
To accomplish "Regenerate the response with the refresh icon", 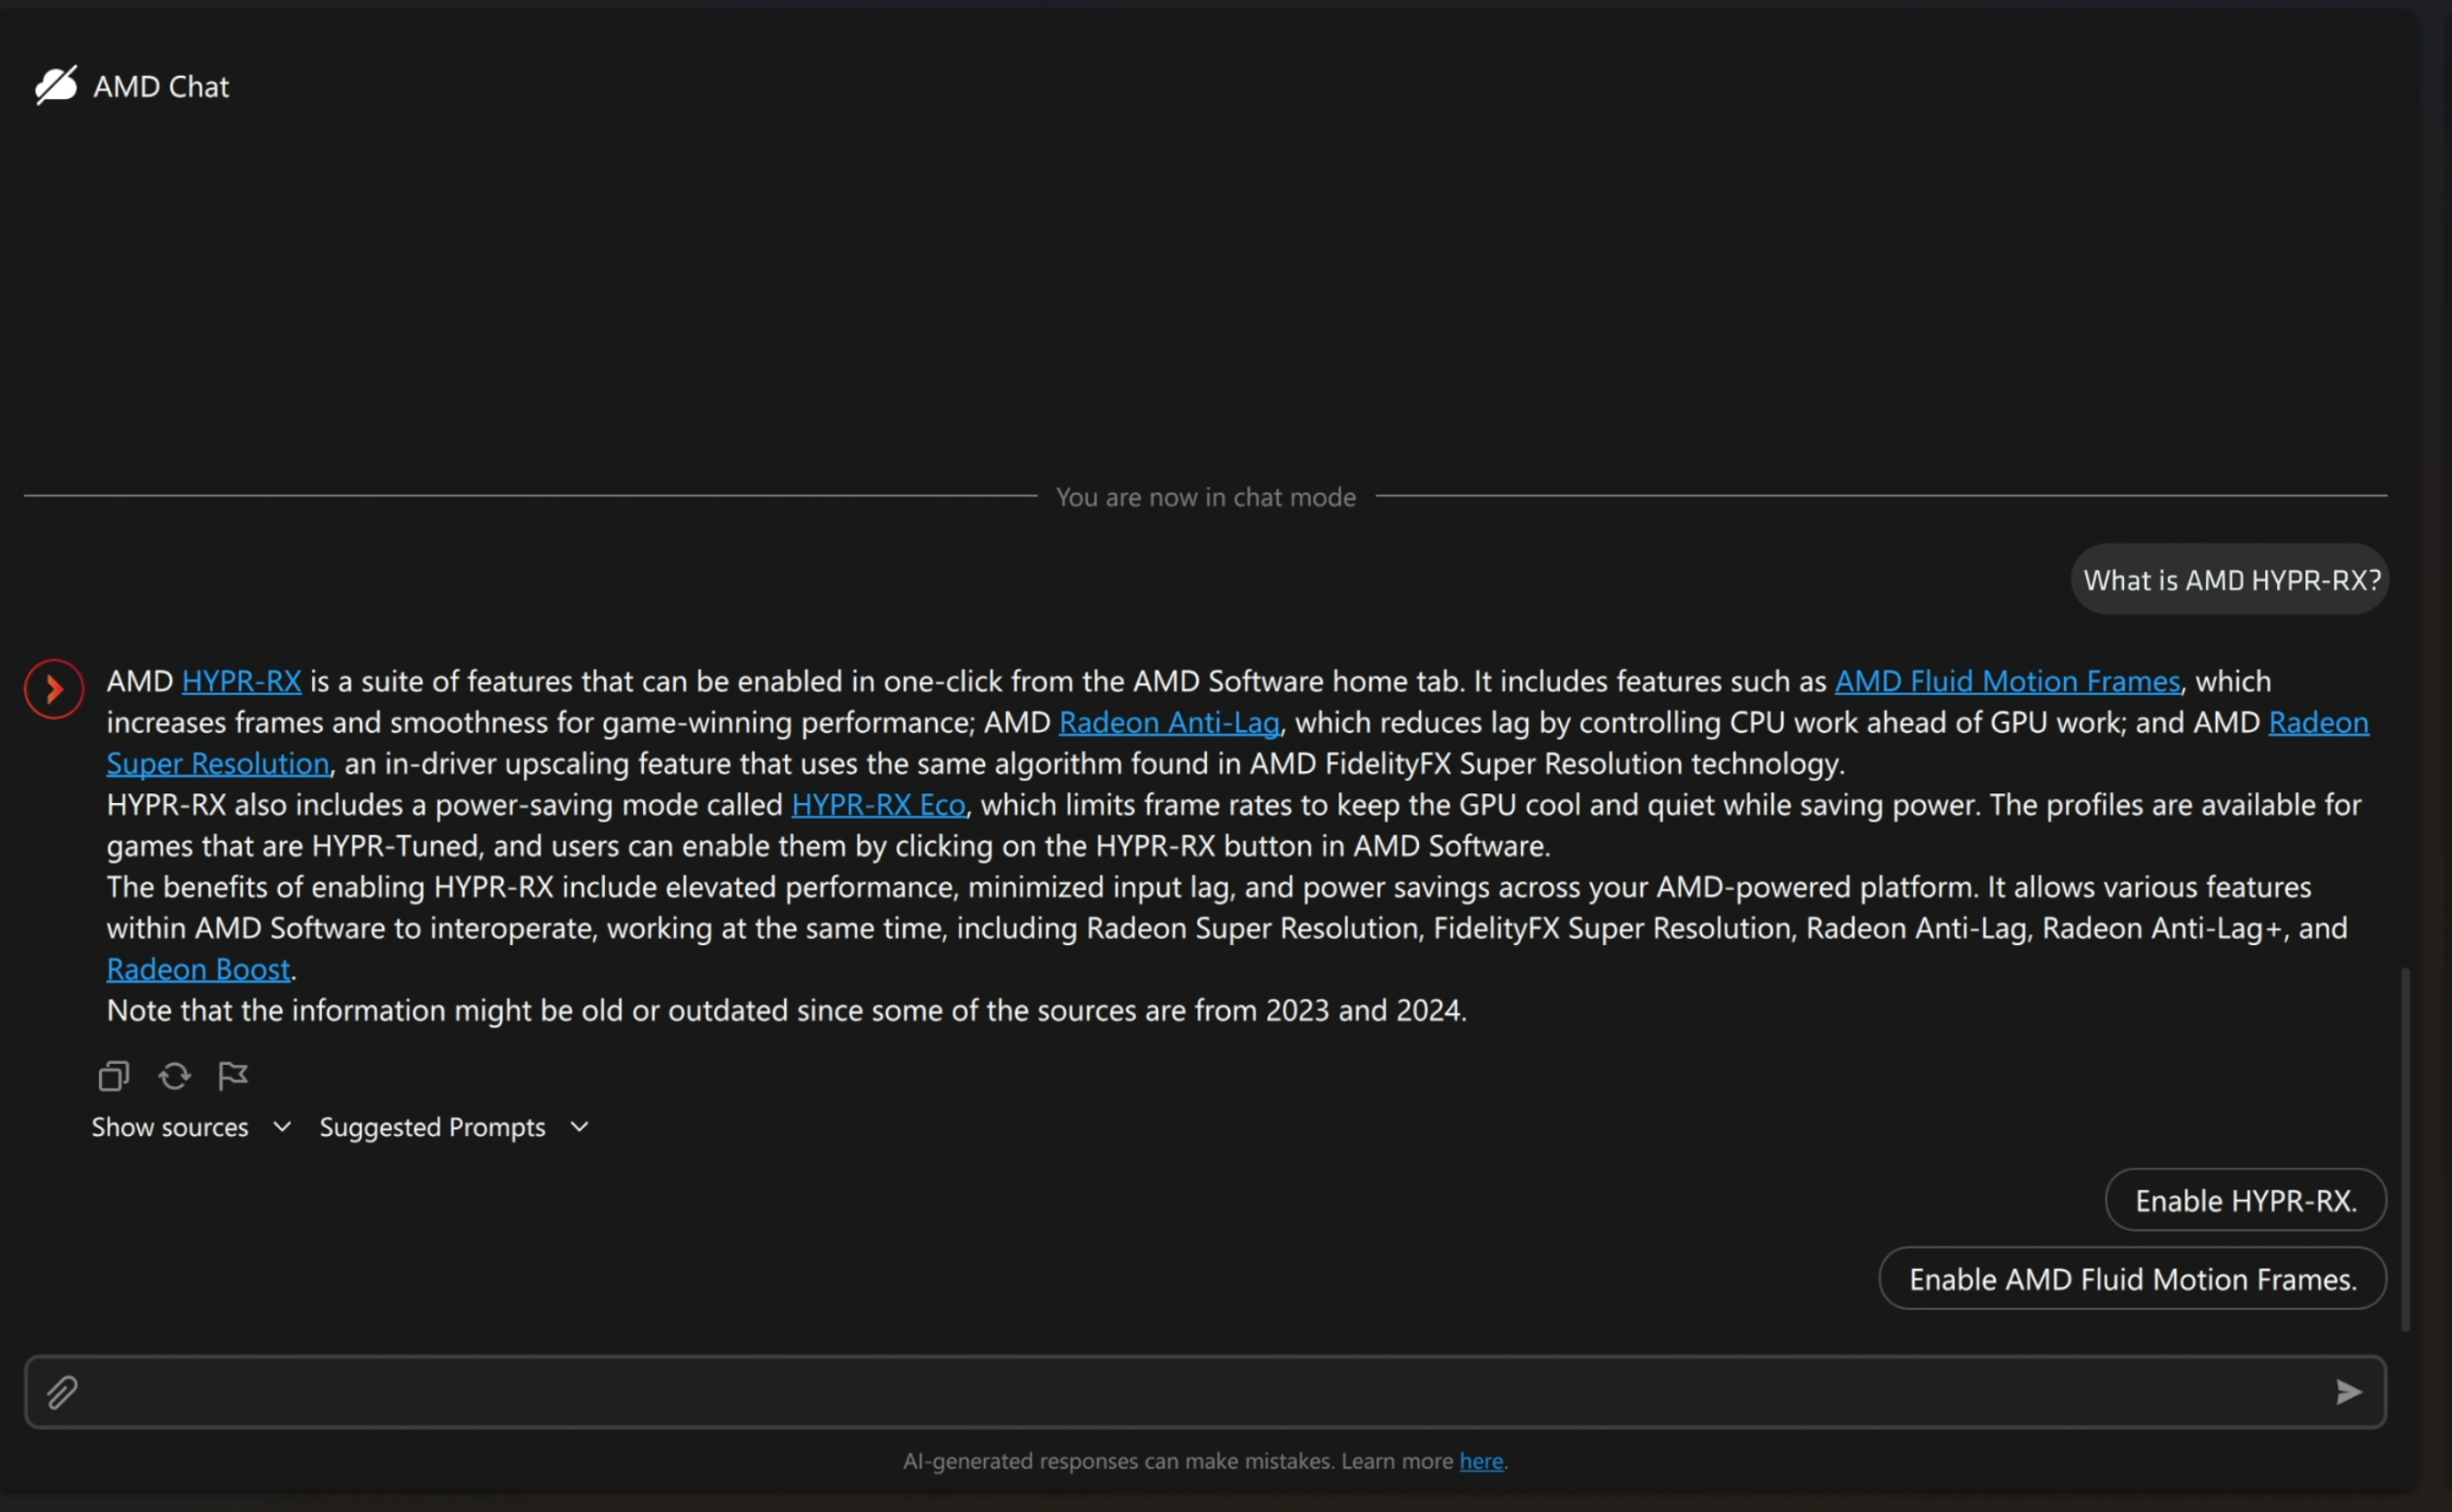I will (x=174, y=1076).
